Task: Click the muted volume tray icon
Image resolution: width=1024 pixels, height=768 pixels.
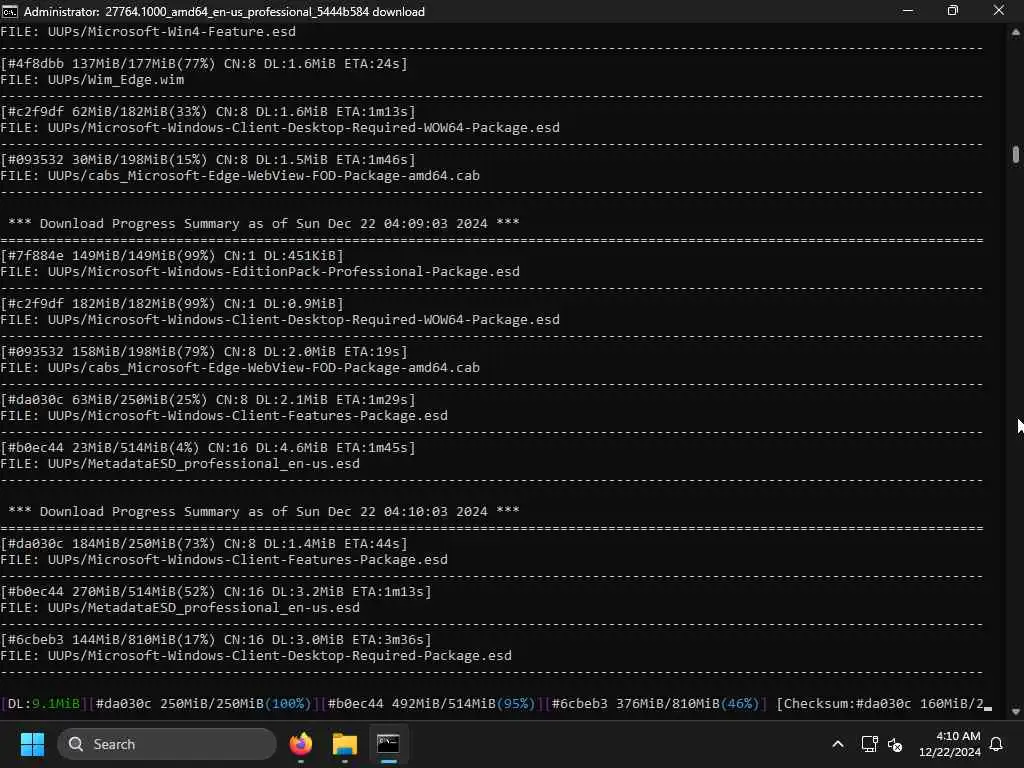Action: click(895, 744)
